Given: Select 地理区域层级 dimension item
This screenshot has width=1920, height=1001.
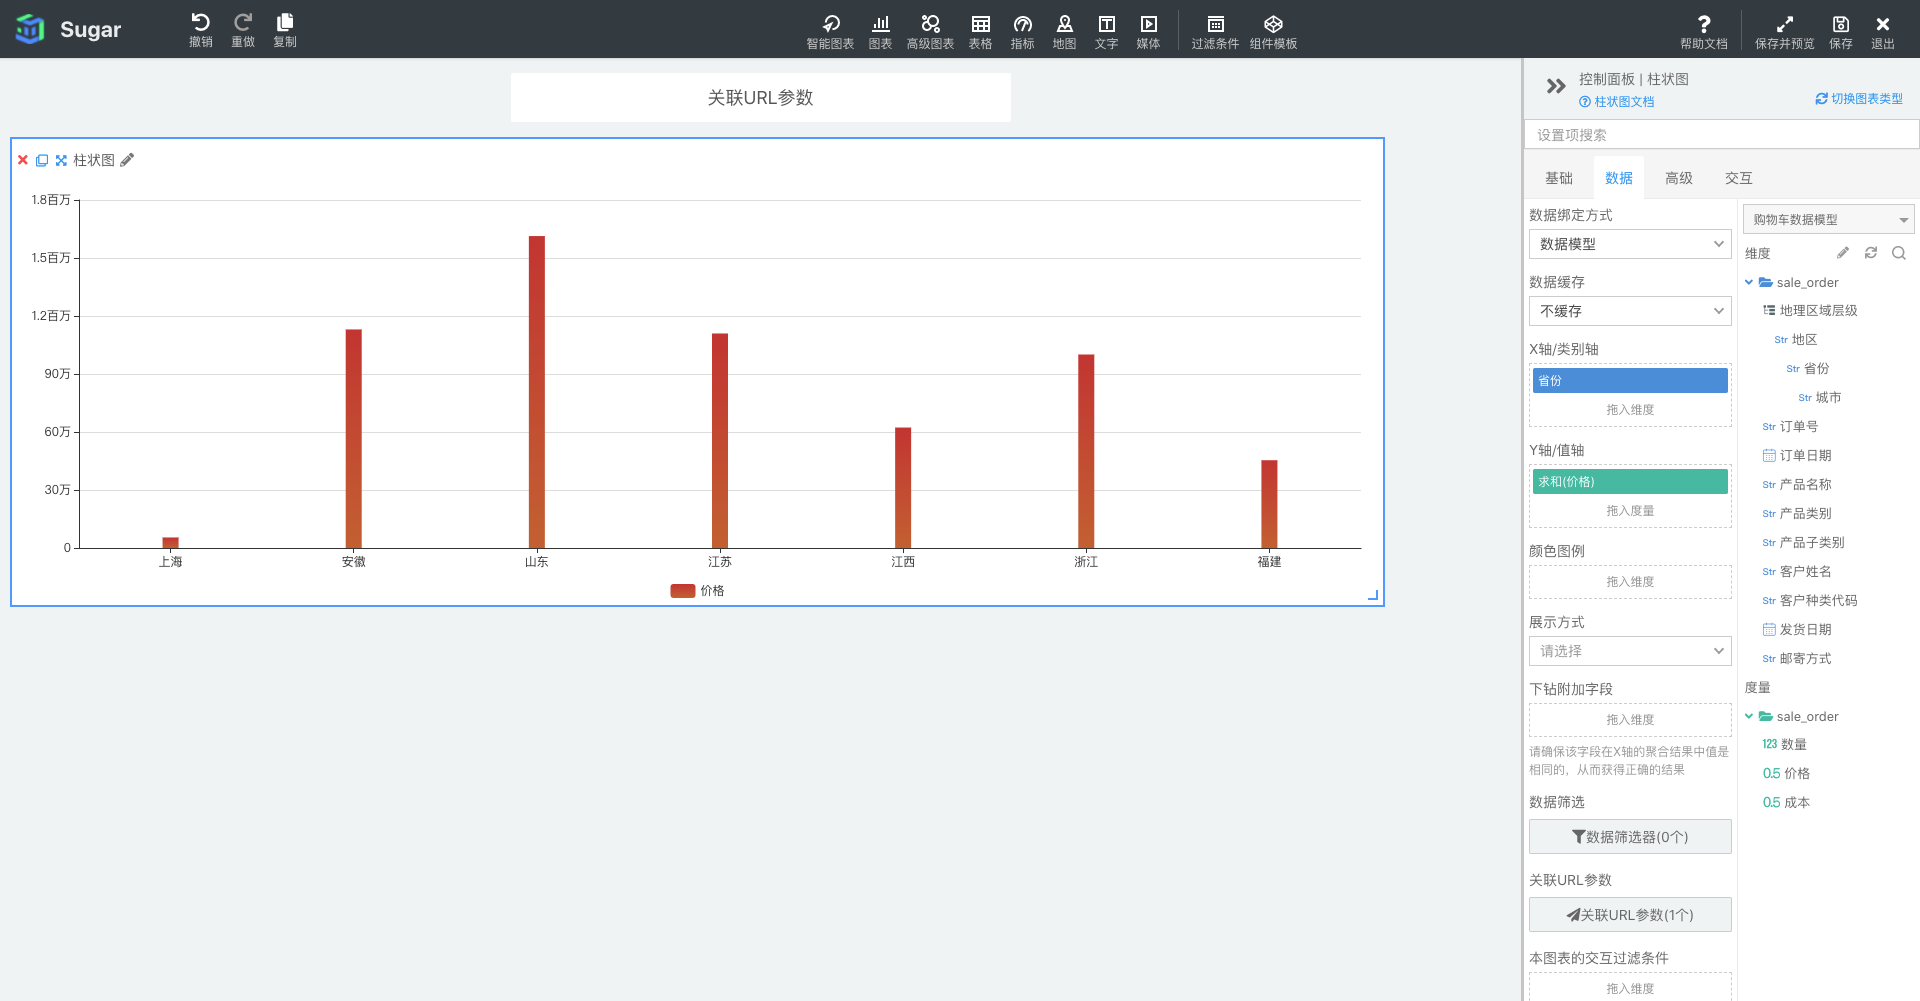Looking at the screenshot, I should click(1810, 311).
